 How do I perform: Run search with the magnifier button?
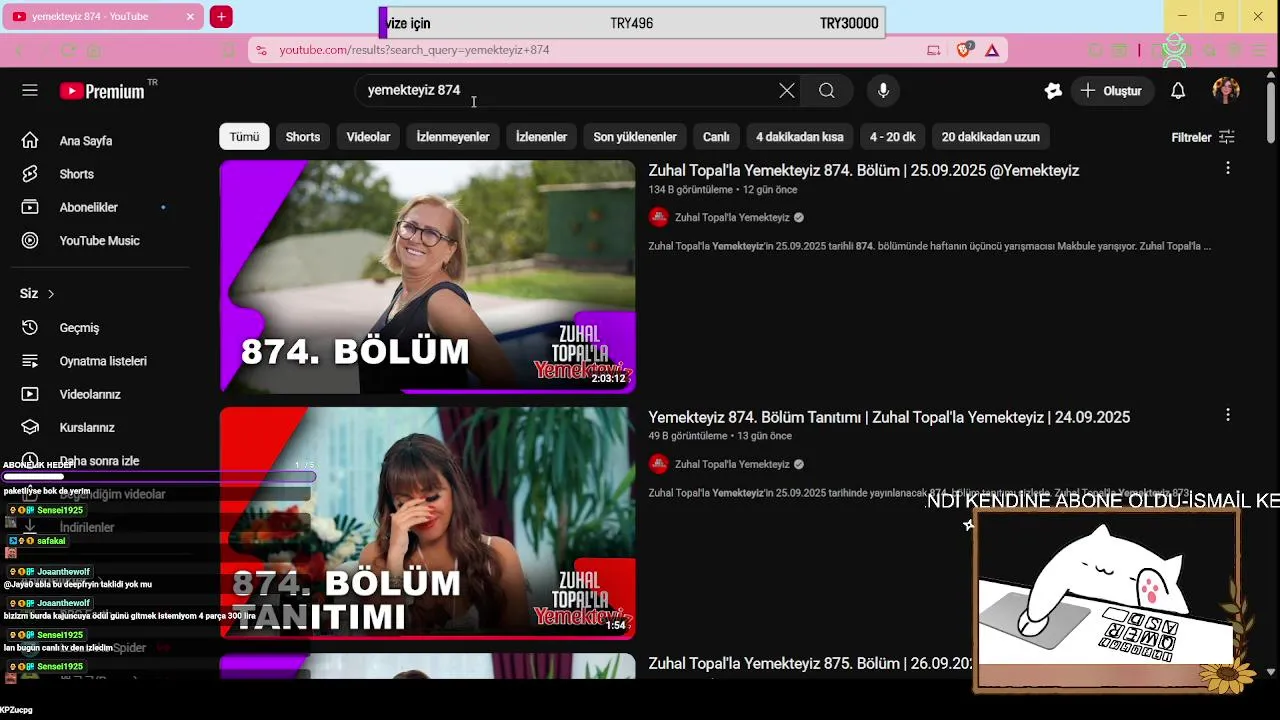click(x=827, y=91)
